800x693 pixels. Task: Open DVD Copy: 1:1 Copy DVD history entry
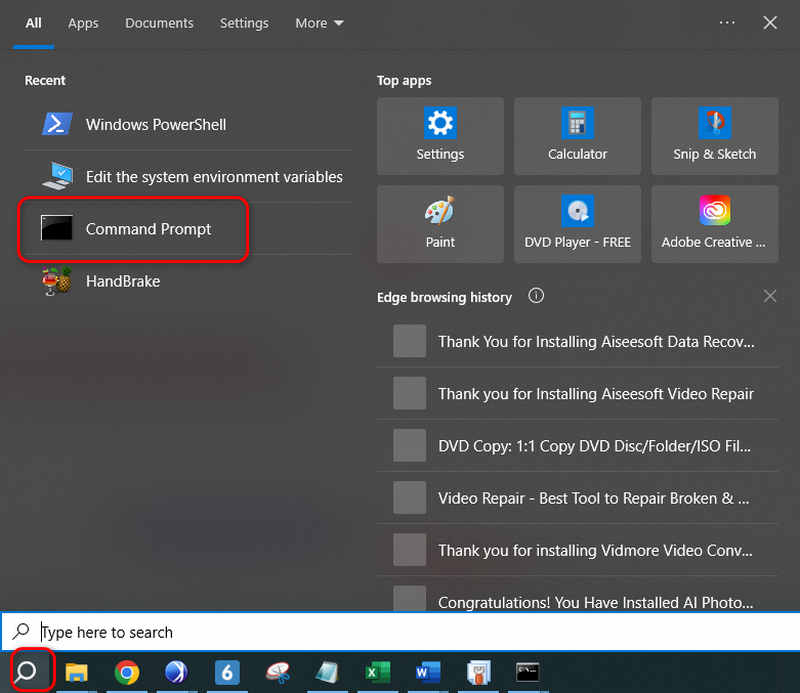pos(578,446)
